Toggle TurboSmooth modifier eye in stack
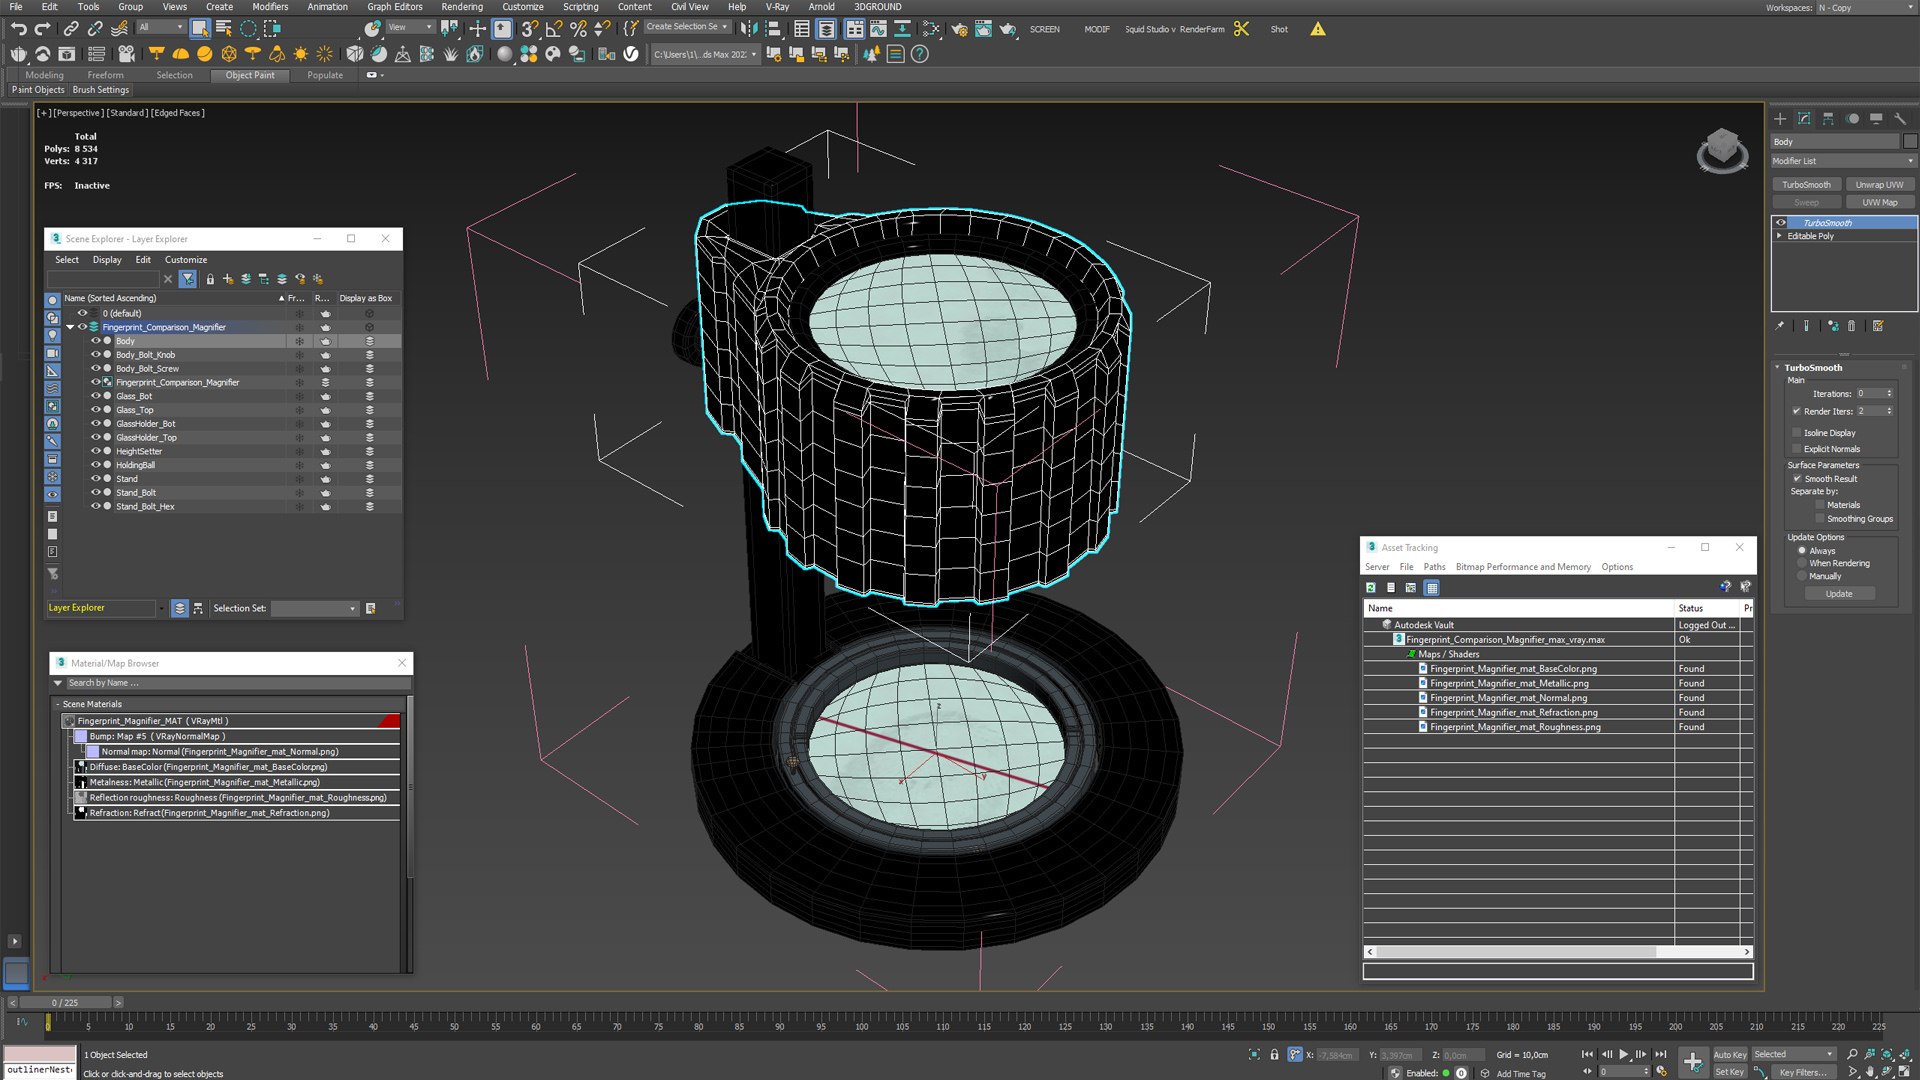This screenshot has height=1080, width=1920. tap(1781, 223)
